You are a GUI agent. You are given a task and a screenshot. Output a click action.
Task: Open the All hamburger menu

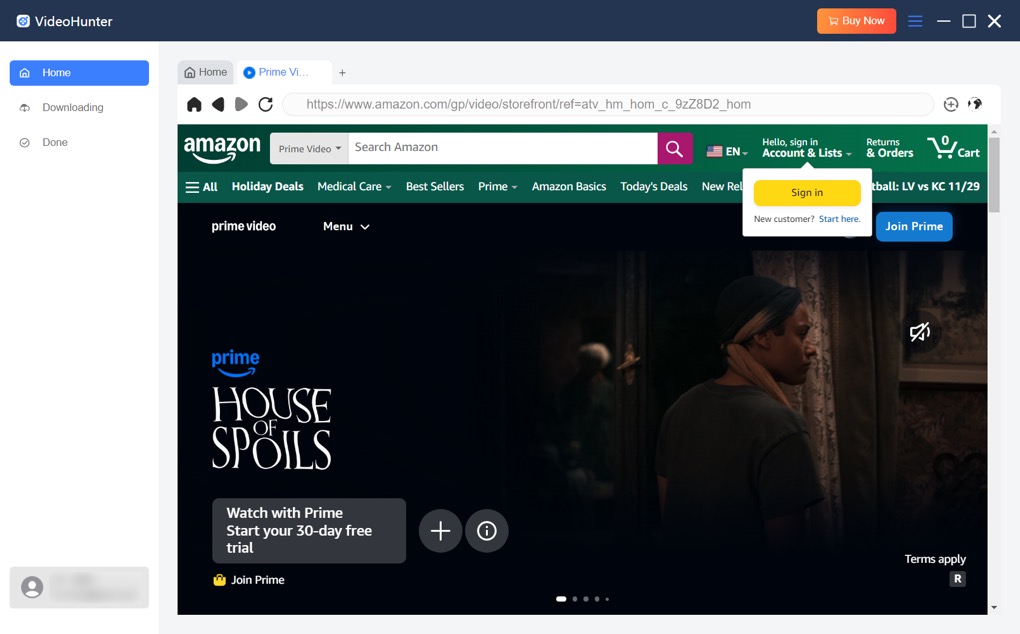pos(201,187)
